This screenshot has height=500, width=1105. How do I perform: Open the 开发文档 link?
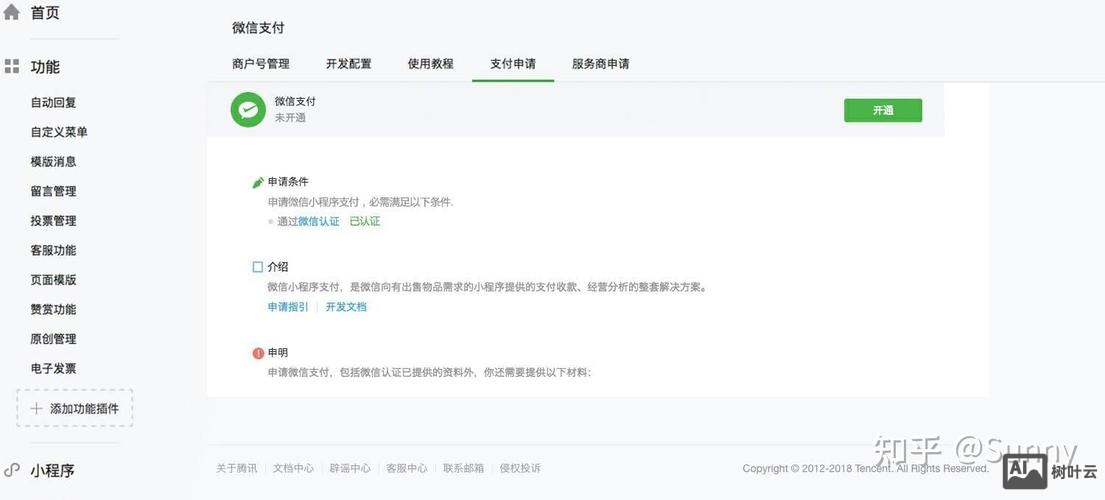pos(346,307)
